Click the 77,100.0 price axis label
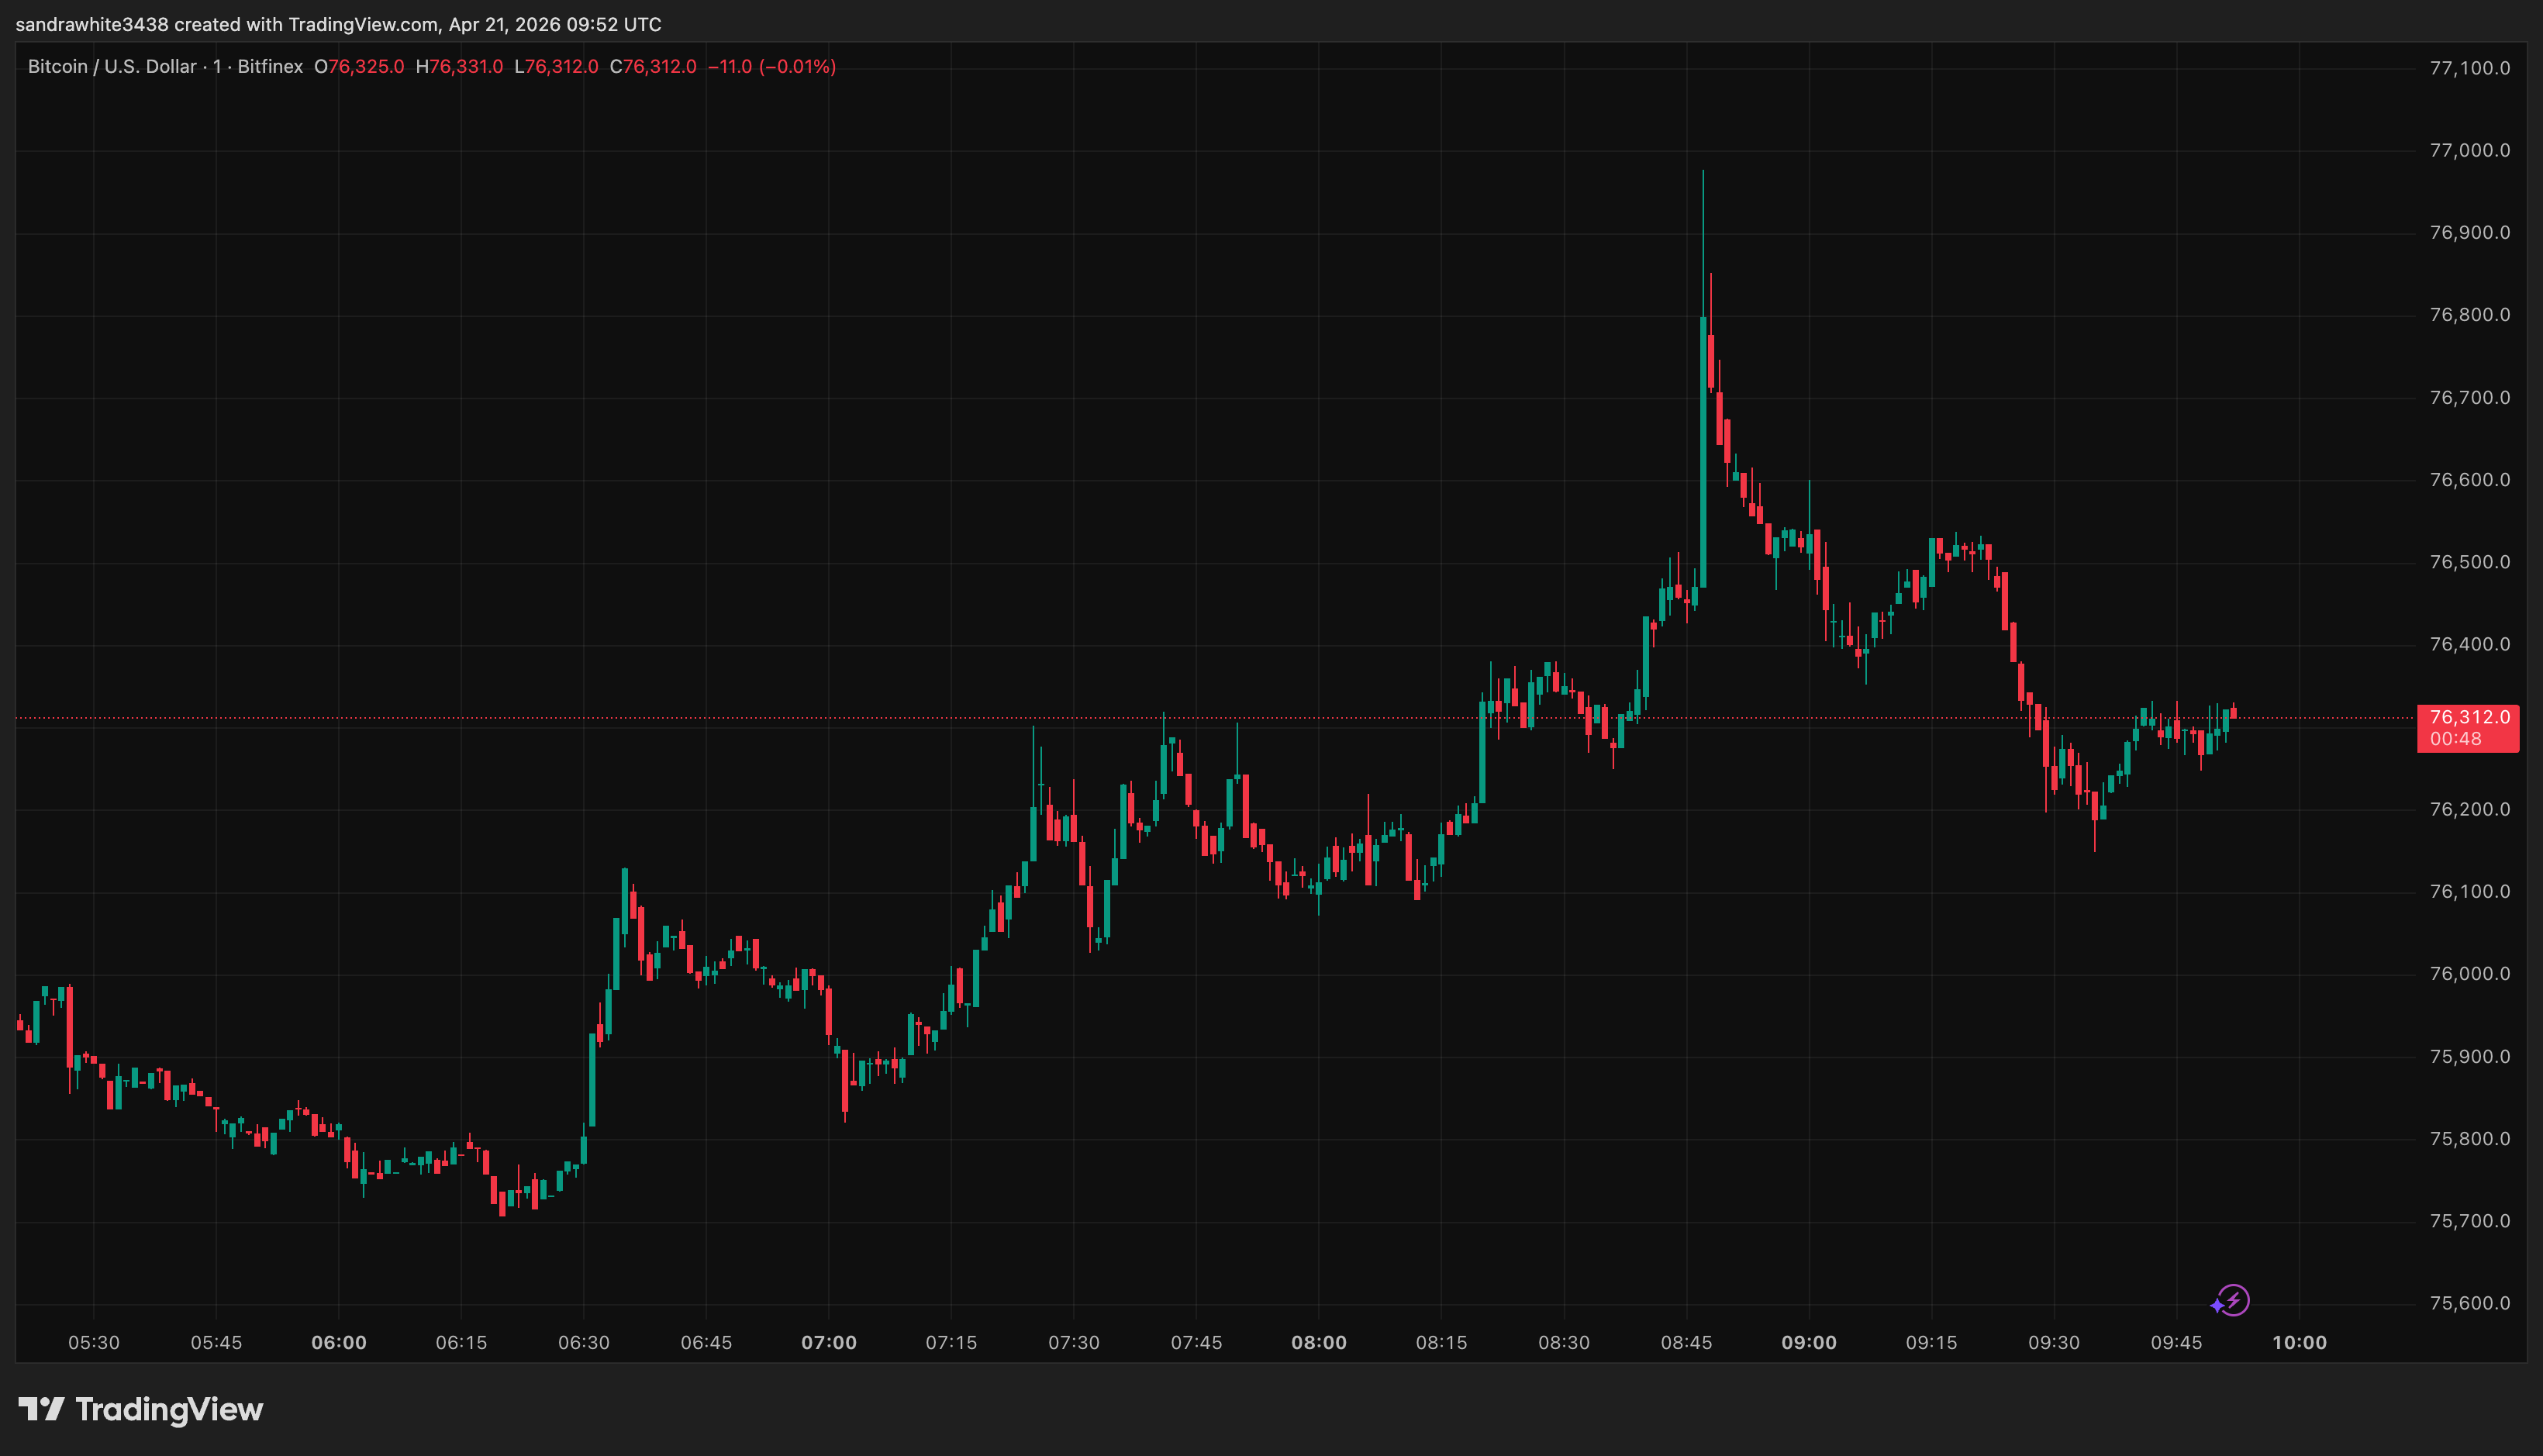The height and width of the screenshot is (1456, 2543). pyautogui.click(x=2471, y=70)
